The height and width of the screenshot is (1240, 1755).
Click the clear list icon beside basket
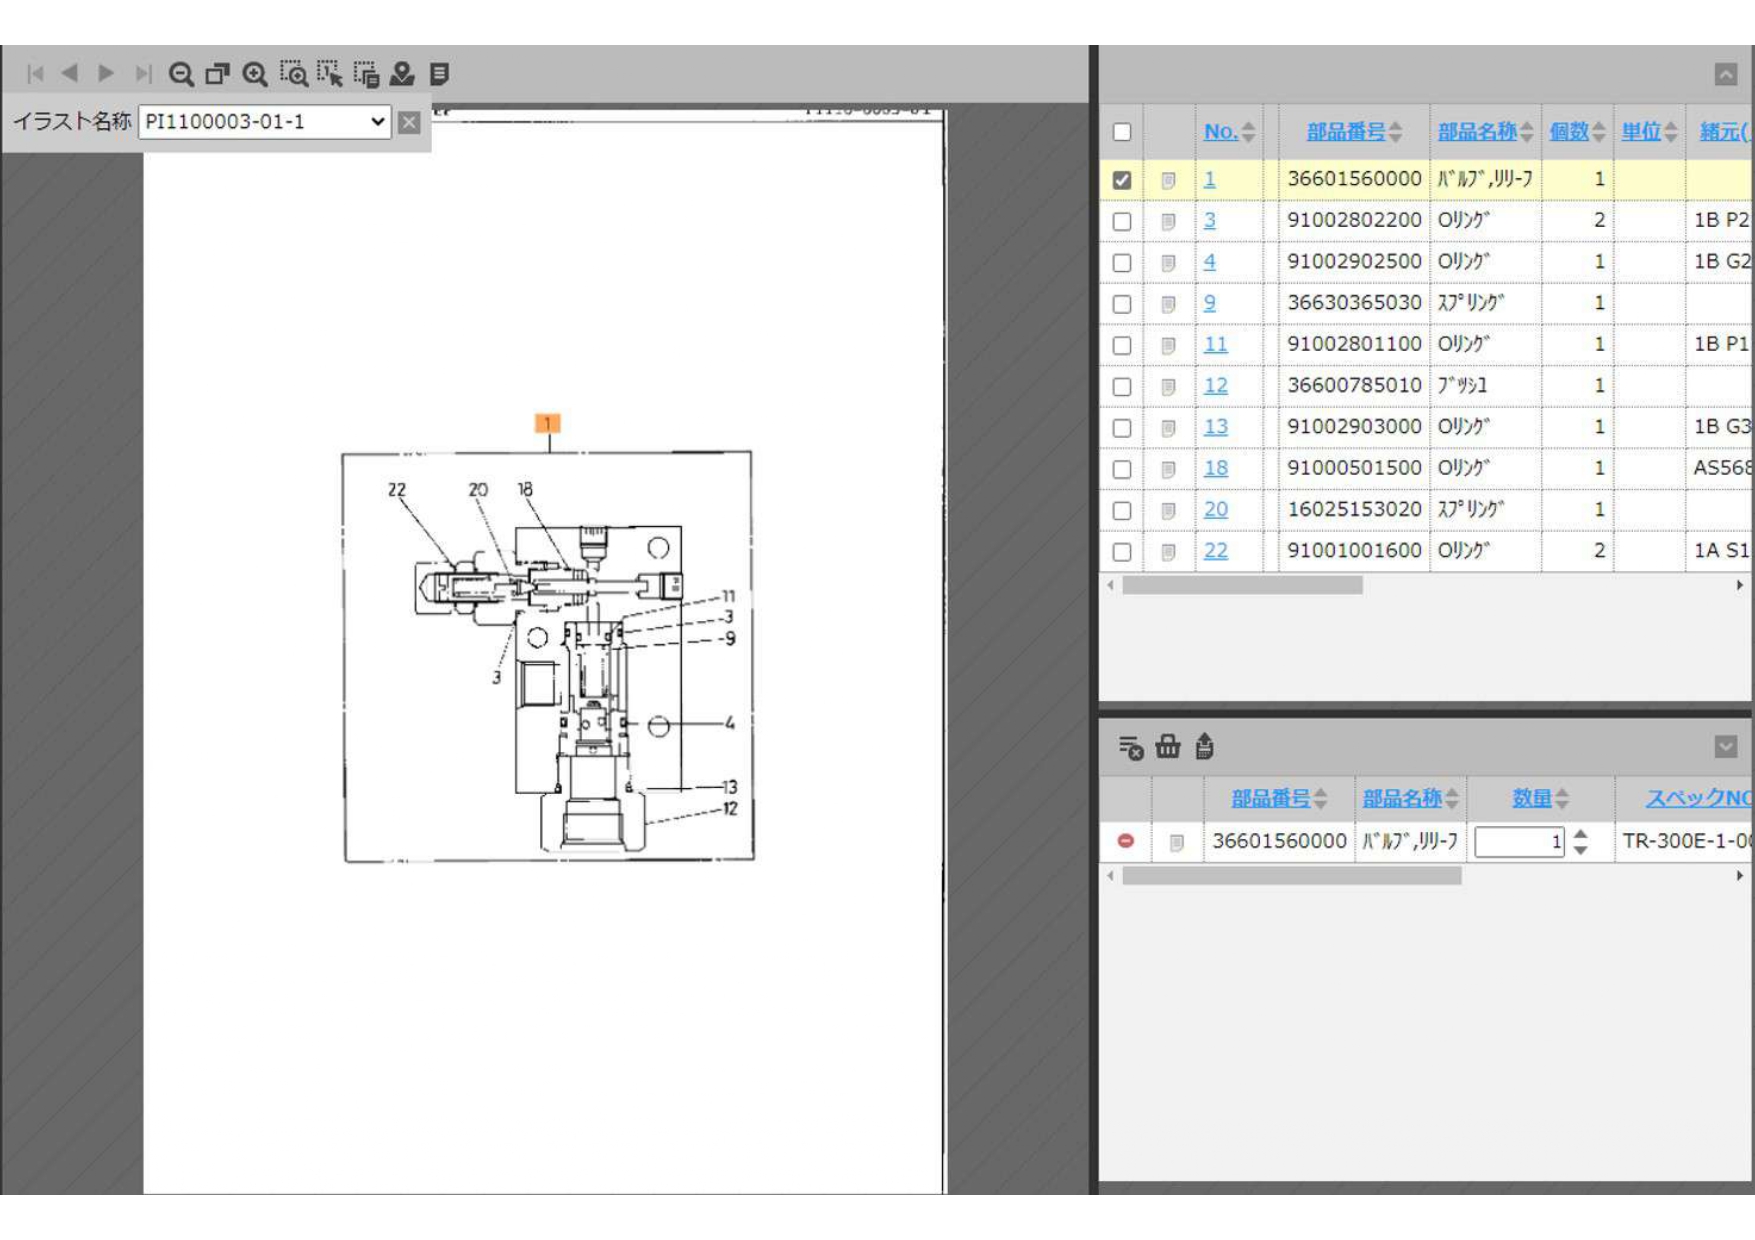pos(1130,747)
